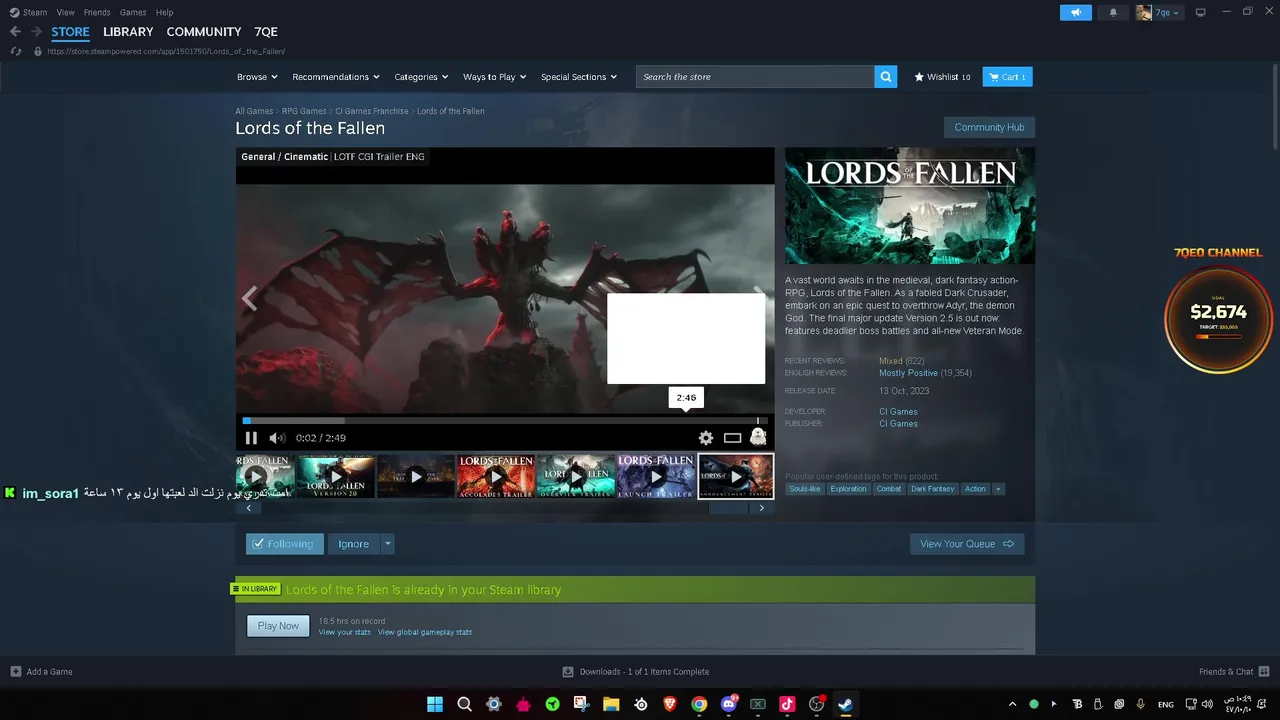Open the Help menu

164,12
